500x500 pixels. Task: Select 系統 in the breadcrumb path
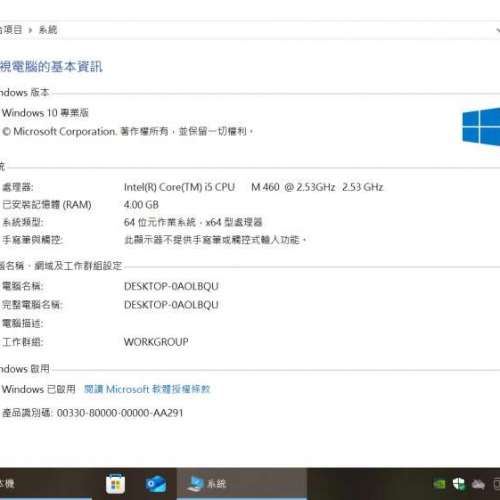tap(48, 30)
